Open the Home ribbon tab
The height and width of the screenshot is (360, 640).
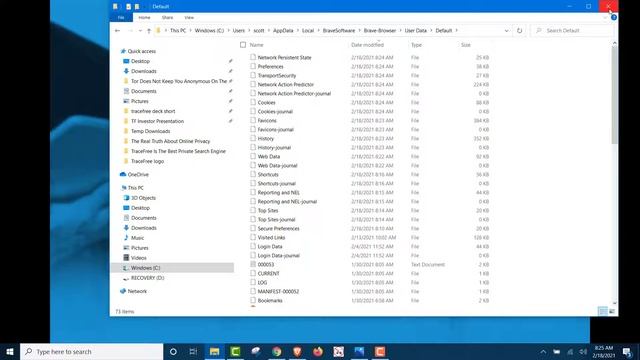pyautogui.click(x=144, y=18)
